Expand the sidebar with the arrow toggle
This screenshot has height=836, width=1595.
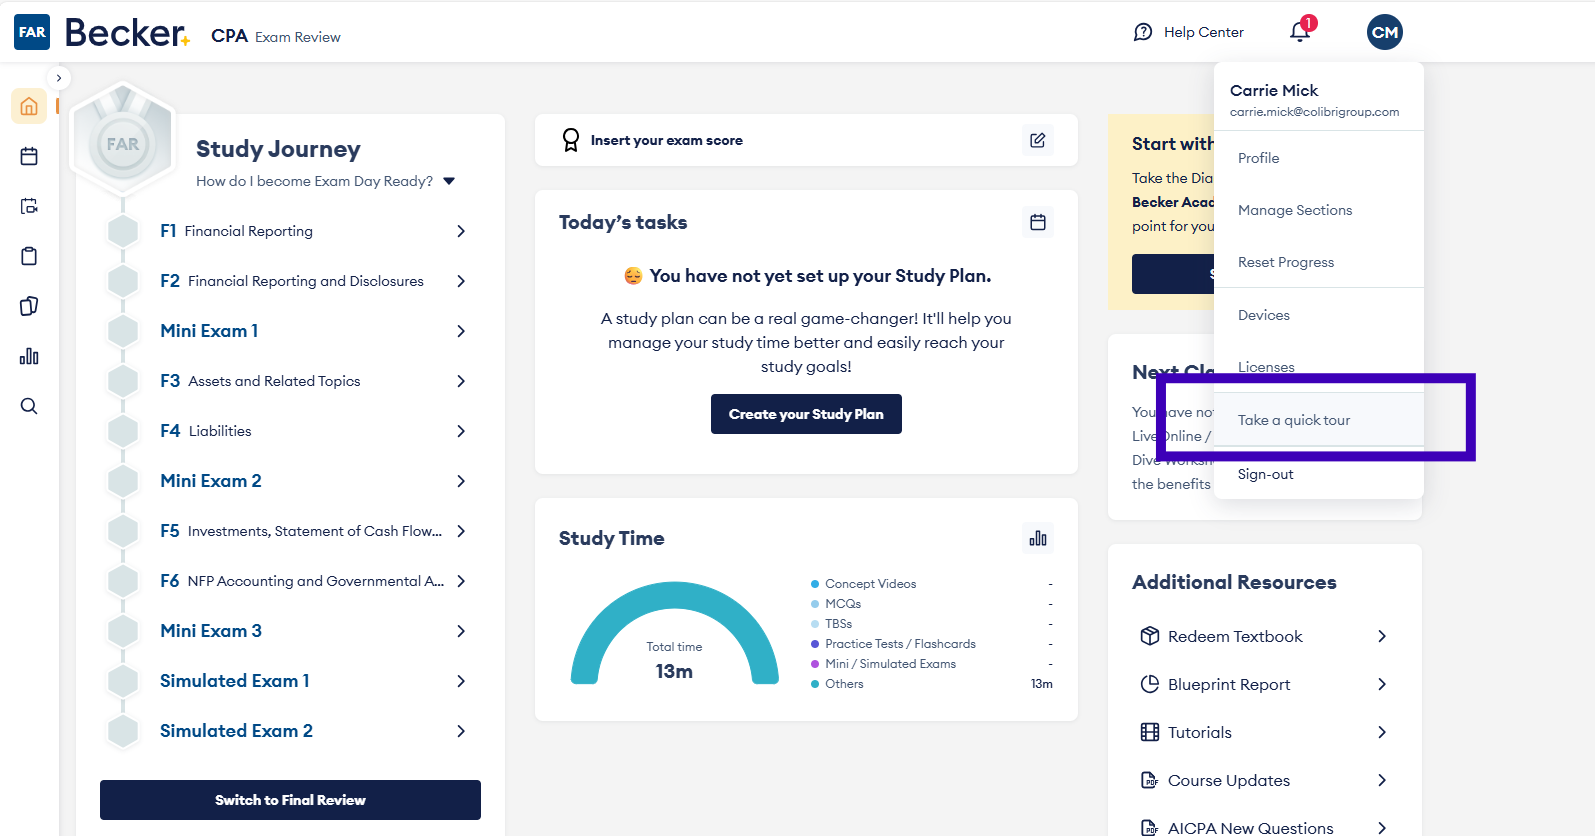click(59, 78)
